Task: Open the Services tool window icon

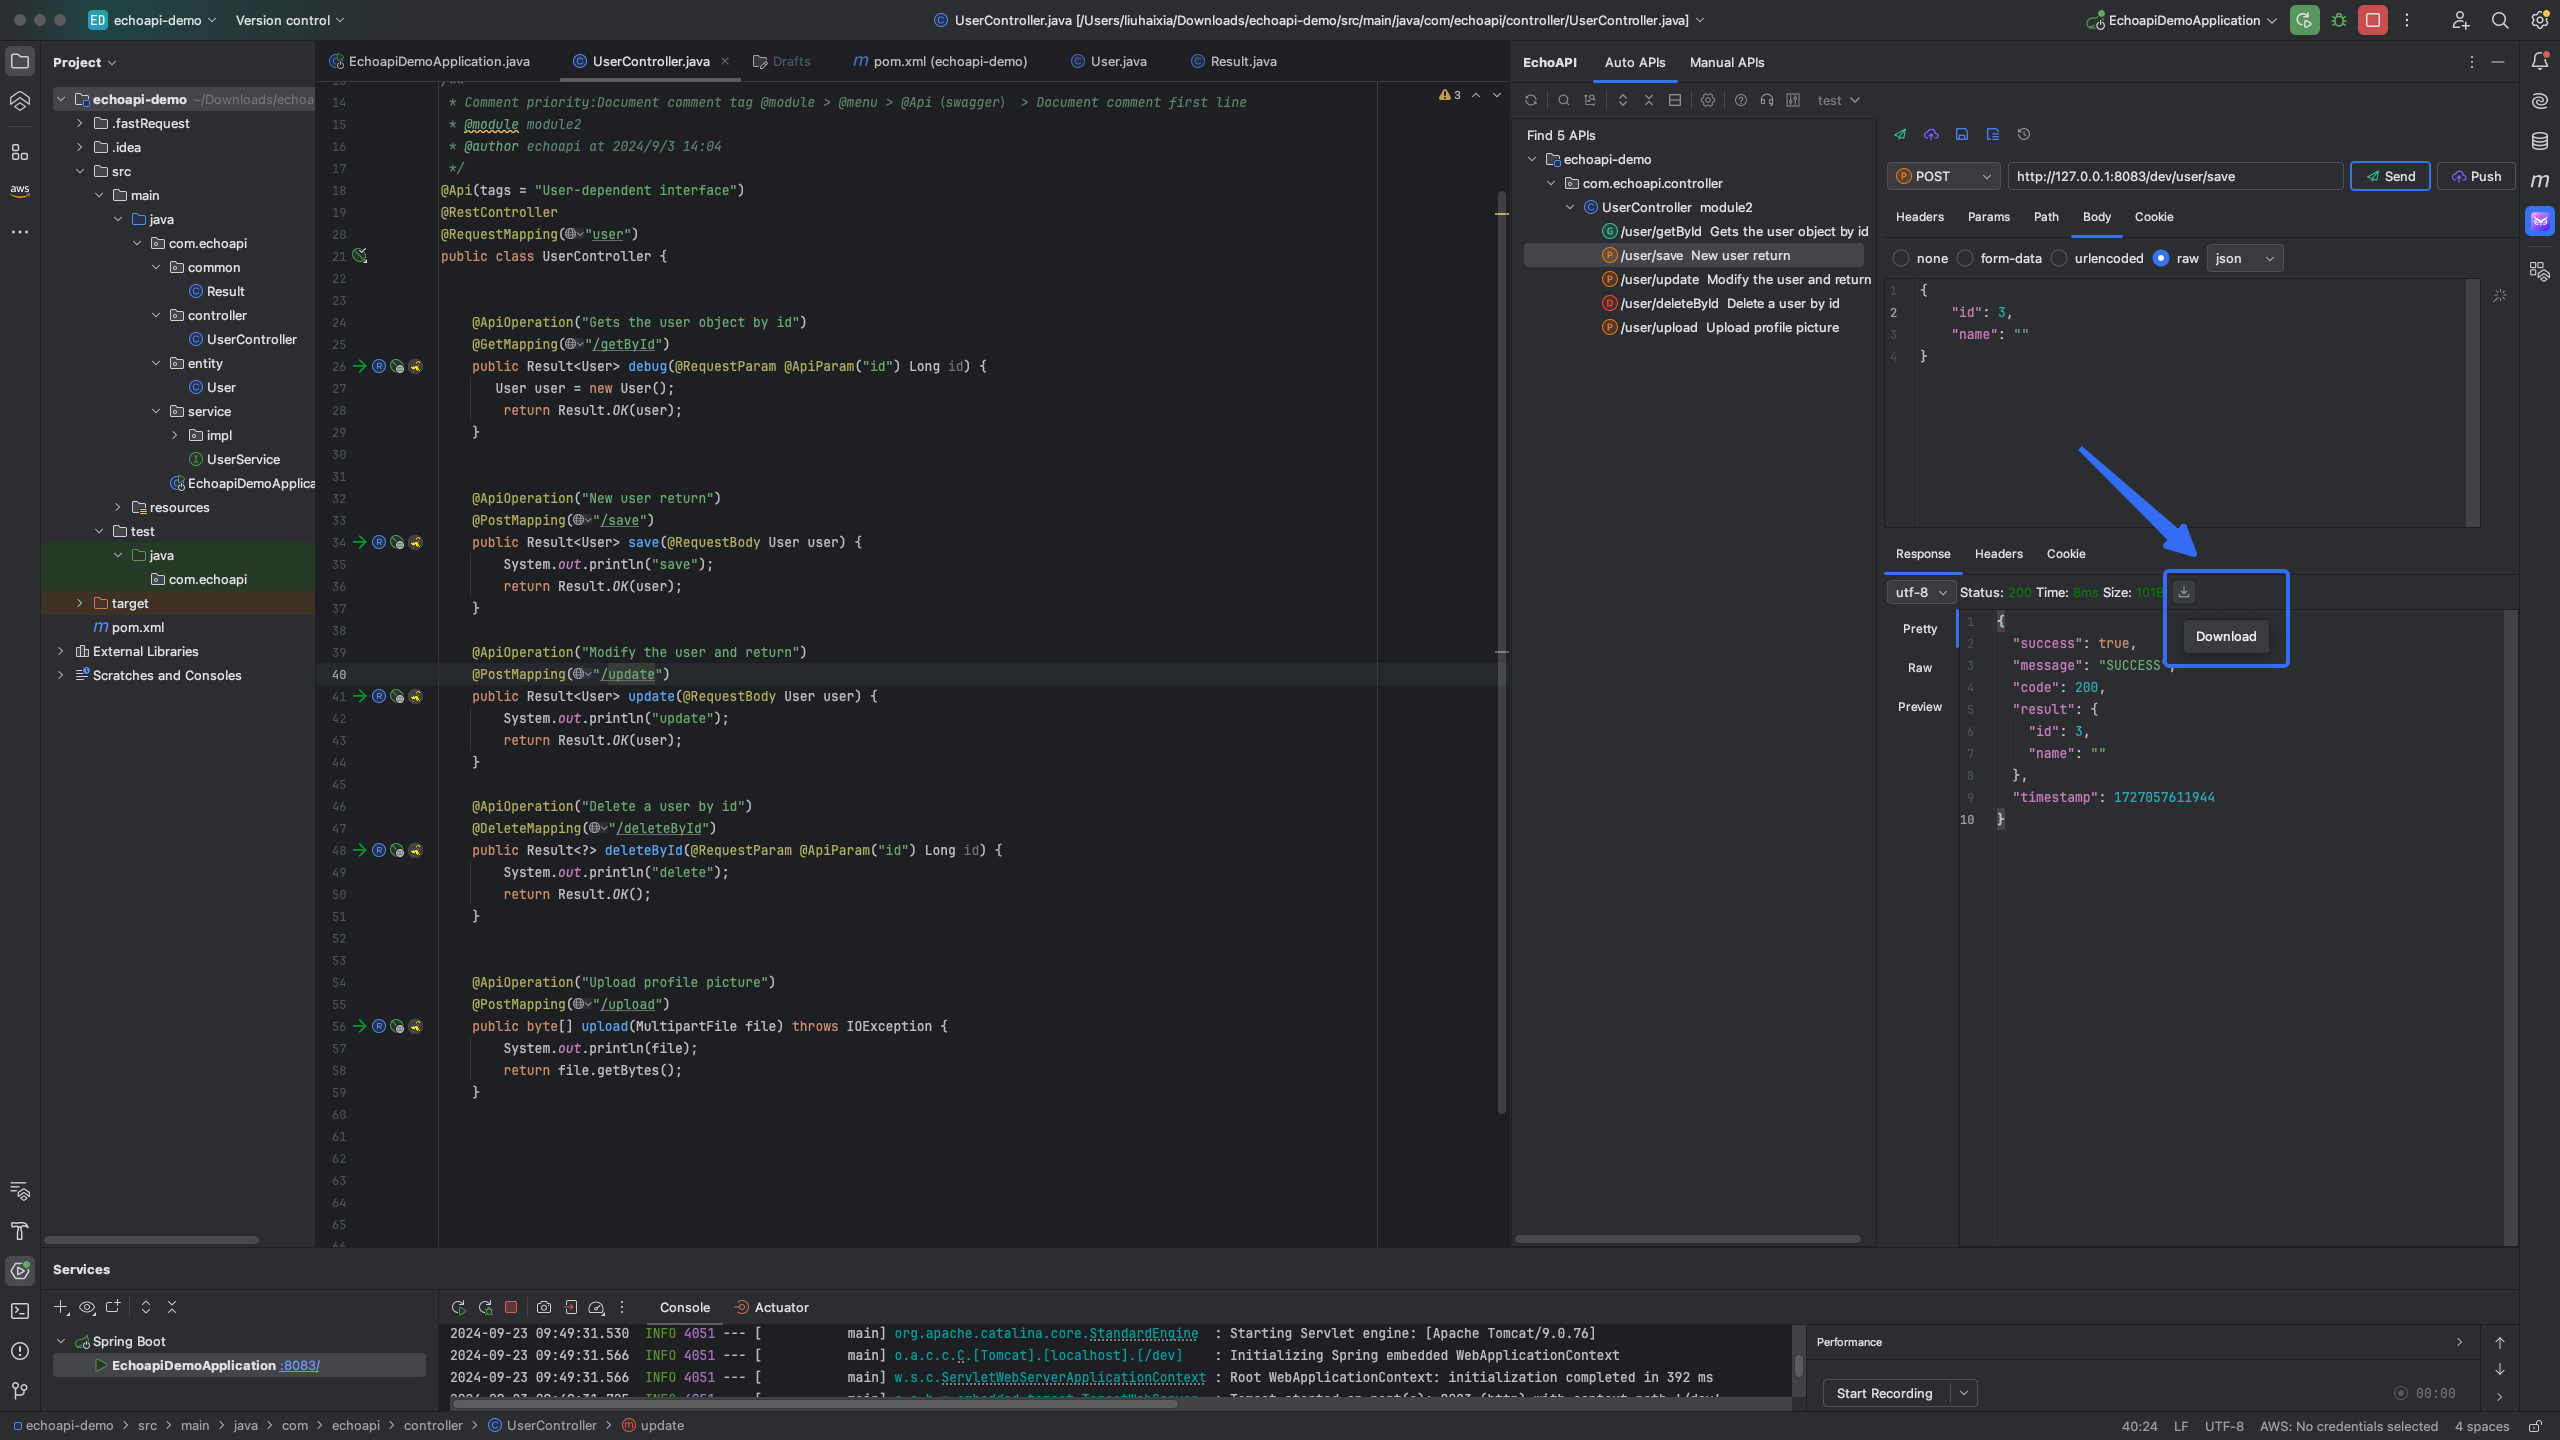Action: 20,1270
